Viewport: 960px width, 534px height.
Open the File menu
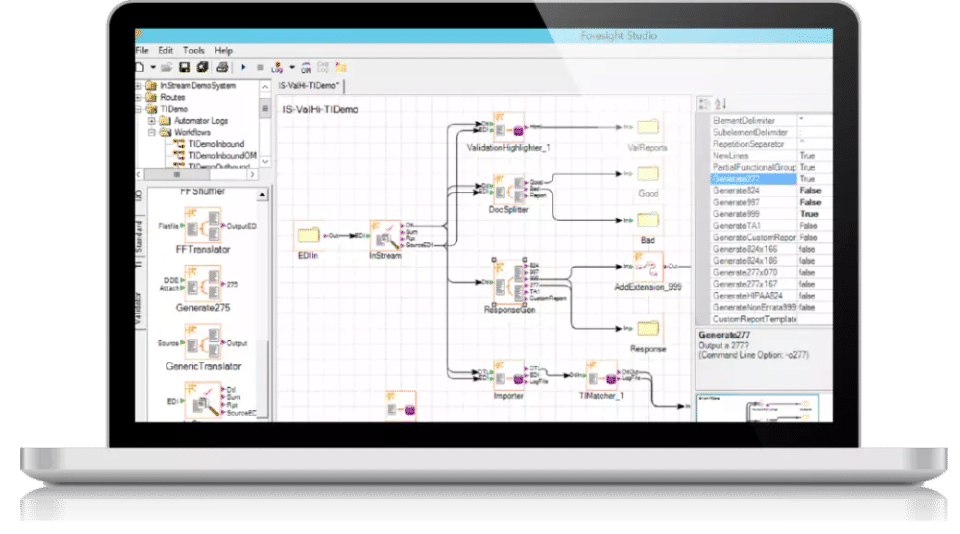142,50
